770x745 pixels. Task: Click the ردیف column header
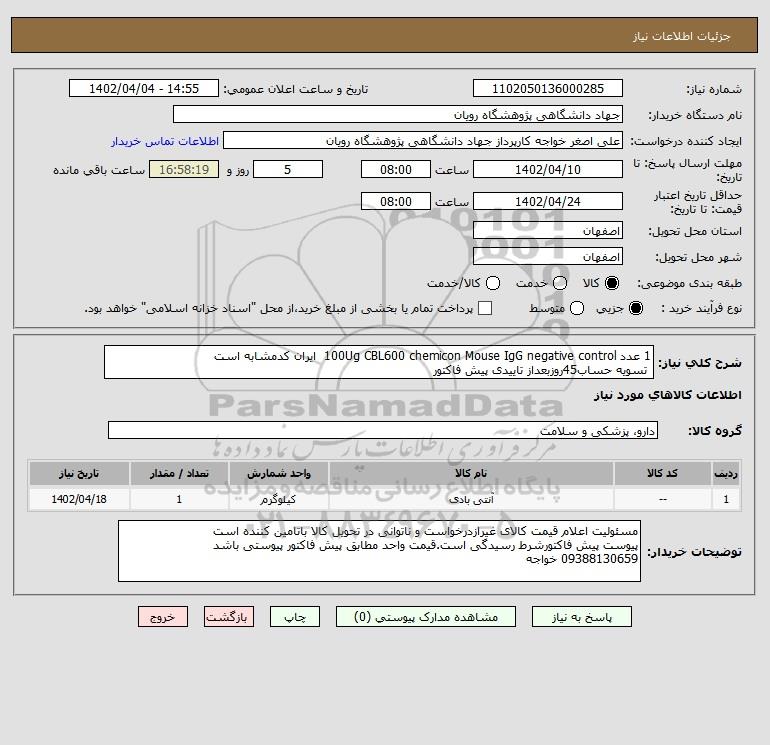click(726, 473)
